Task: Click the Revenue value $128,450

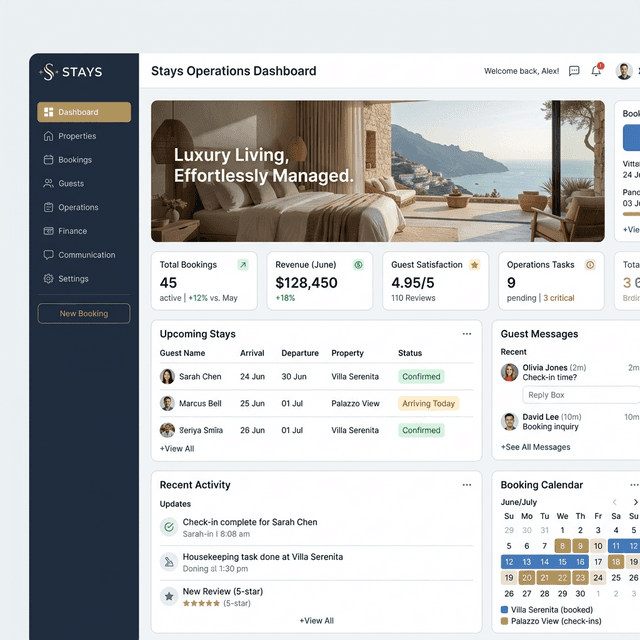Action: pos(307,282)
